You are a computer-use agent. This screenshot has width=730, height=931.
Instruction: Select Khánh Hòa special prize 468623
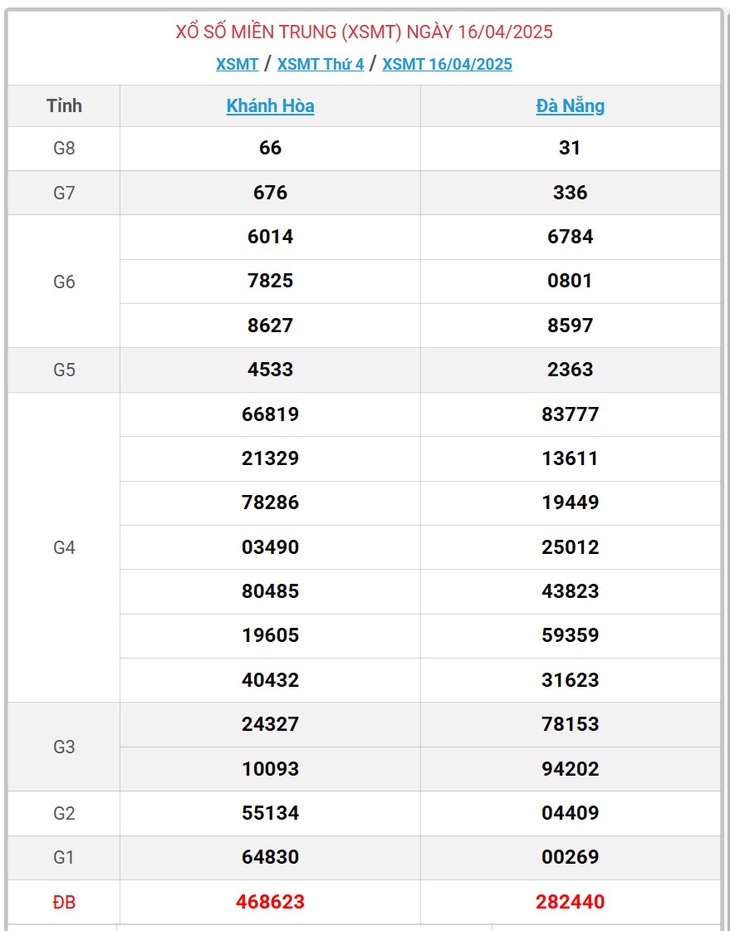tap(270, 901)
